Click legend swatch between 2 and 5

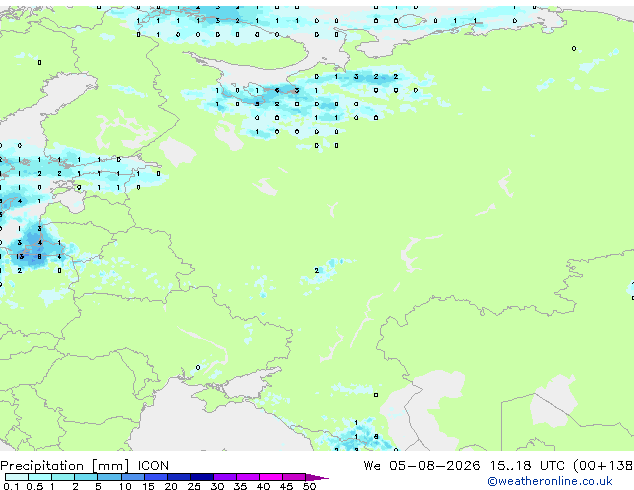point(87,477)
